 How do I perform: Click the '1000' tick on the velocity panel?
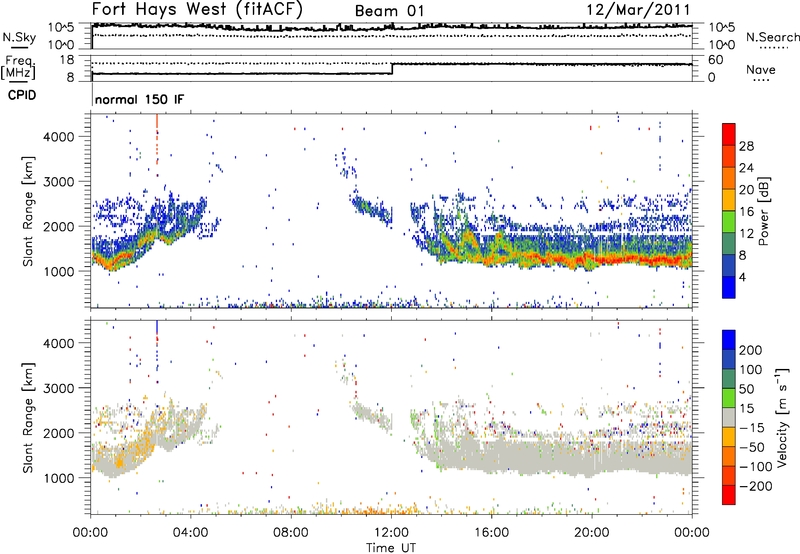pos(58,478)
